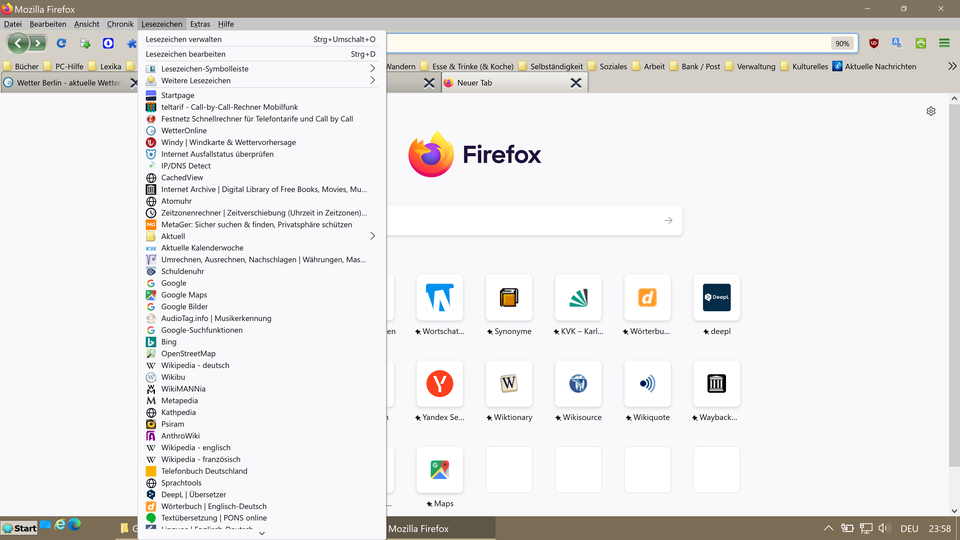Open the Google Maps bookmark
Screen dimensions: 960x540
(x=261, y=294)
